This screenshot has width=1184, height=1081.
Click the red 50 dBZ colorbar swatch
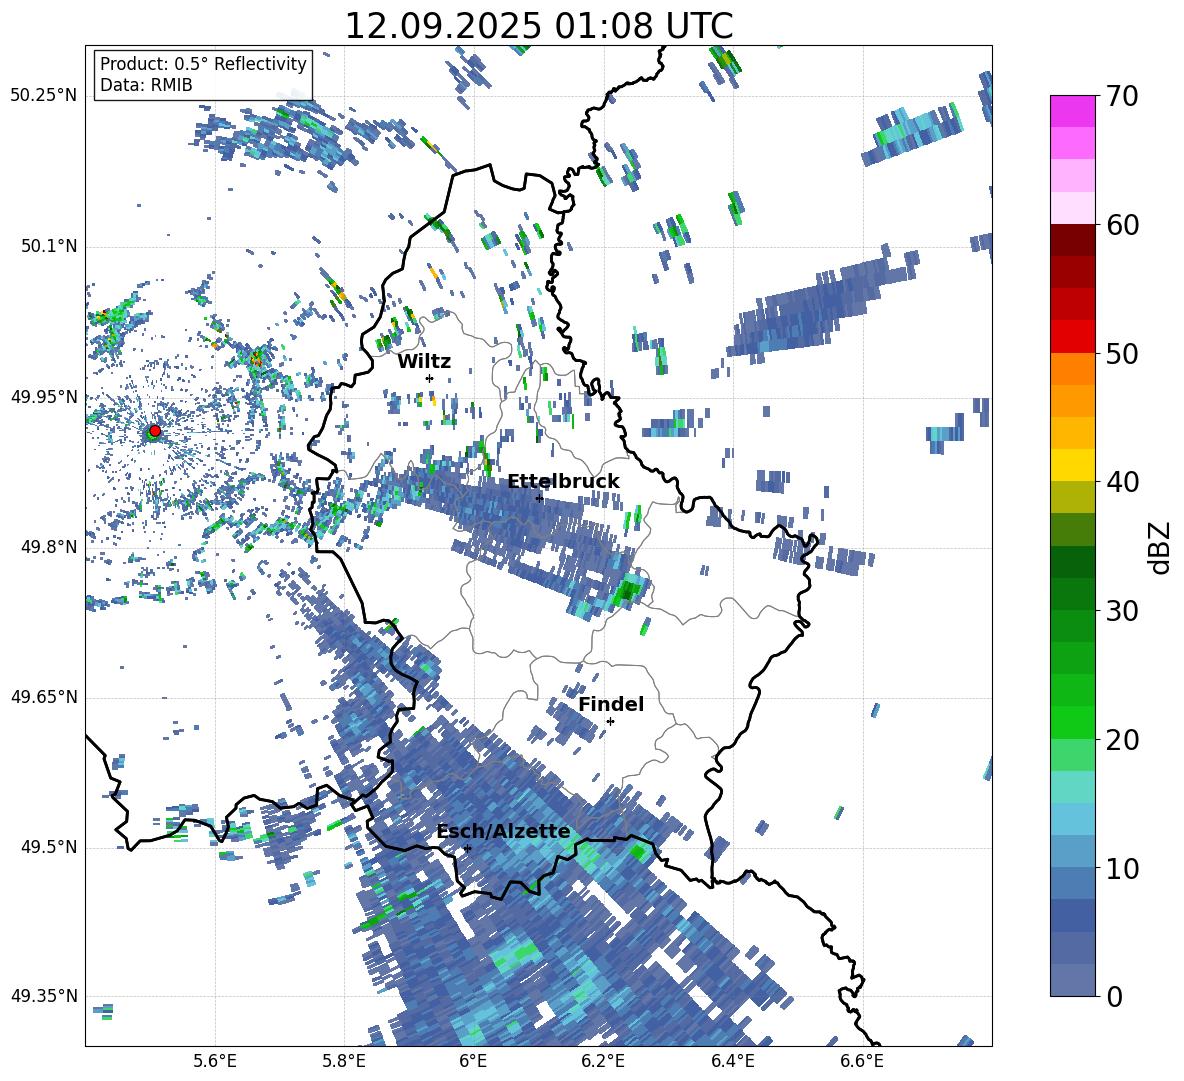point(1072,337)
